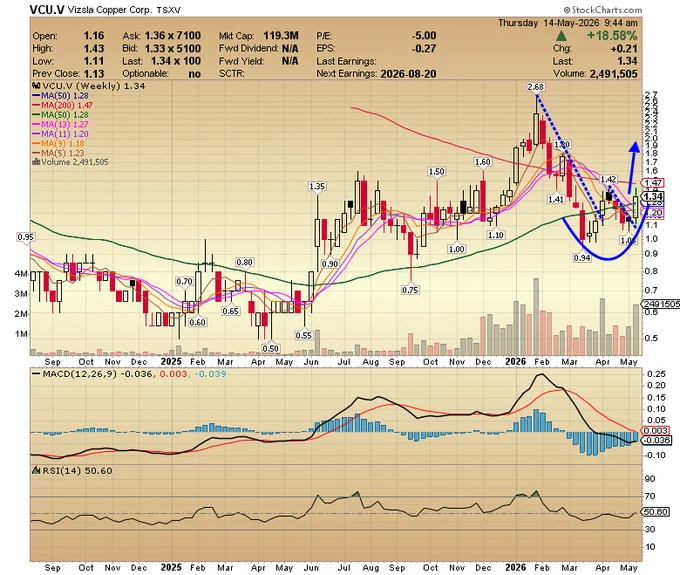Click the Ask quote 1.36 x 7100
Screen dimensions: 680x575
click(173, 36)
